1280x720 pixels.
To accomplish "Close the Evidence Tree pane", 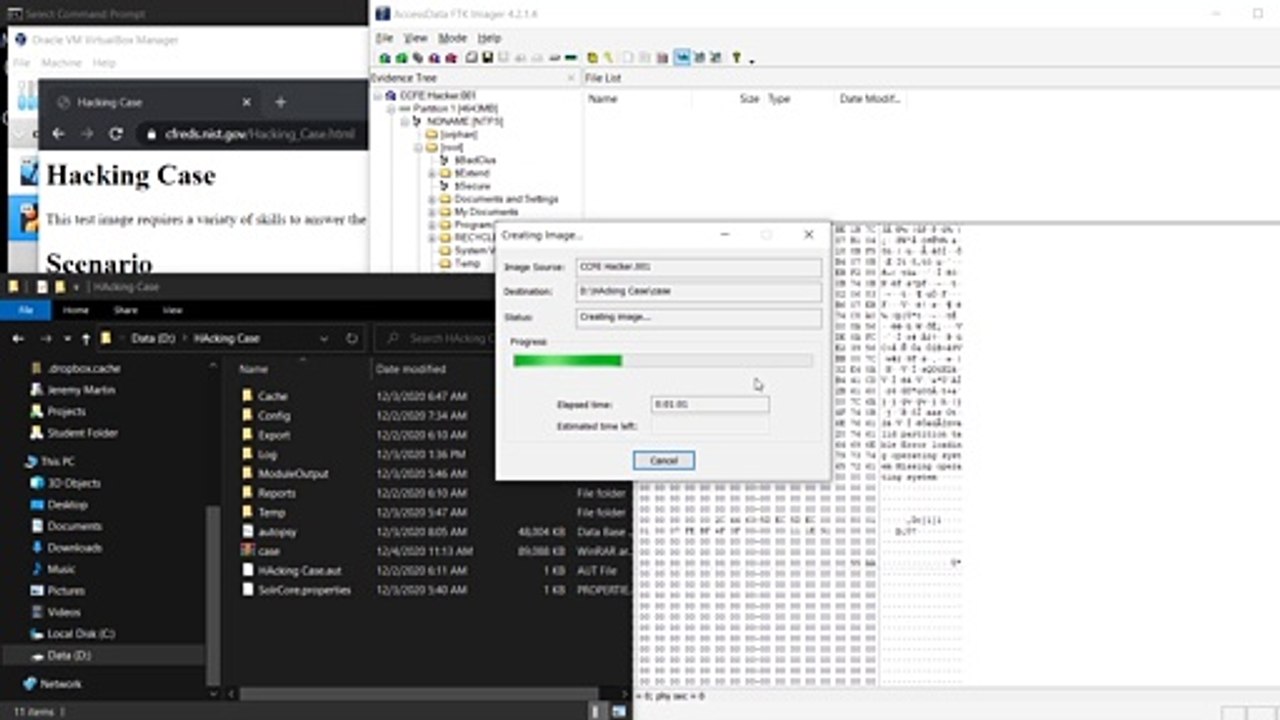I will (571, 78).
